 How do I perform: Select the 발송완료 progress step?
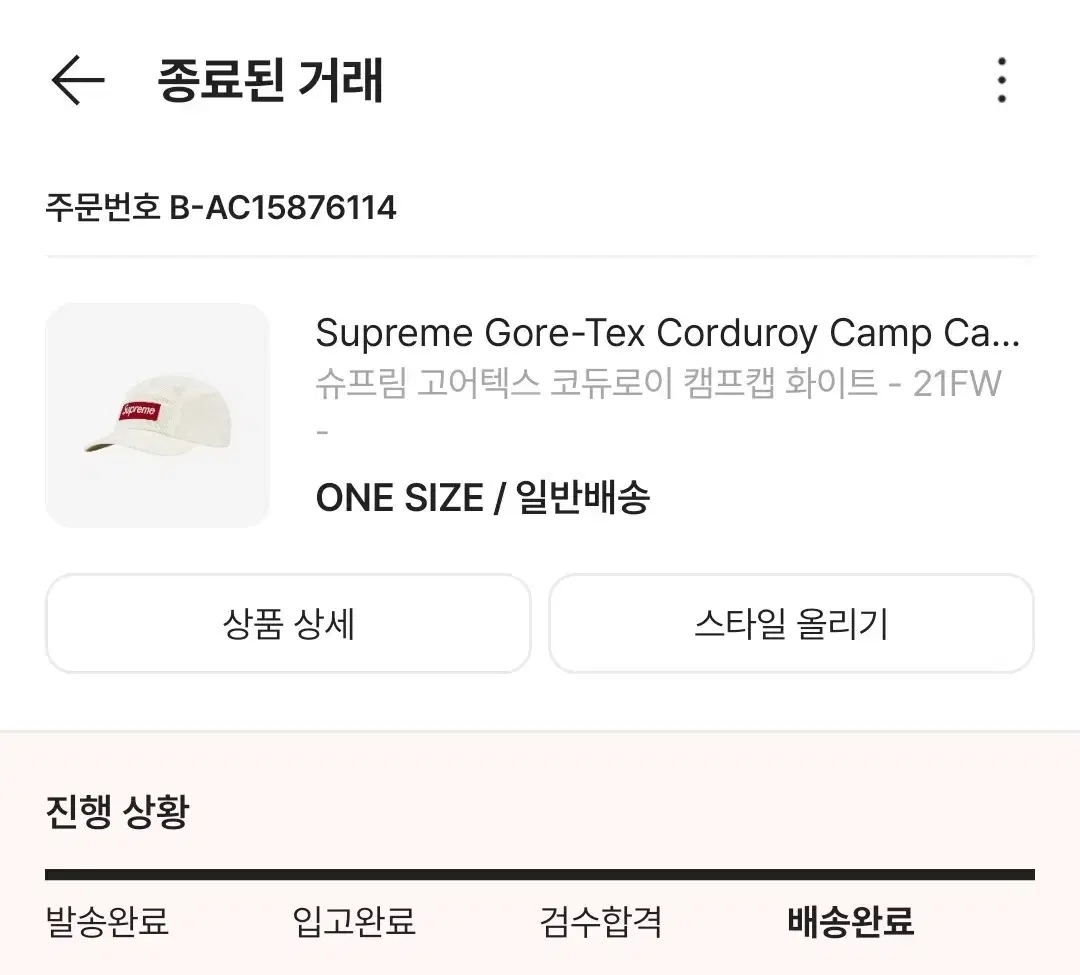(107, 921)
